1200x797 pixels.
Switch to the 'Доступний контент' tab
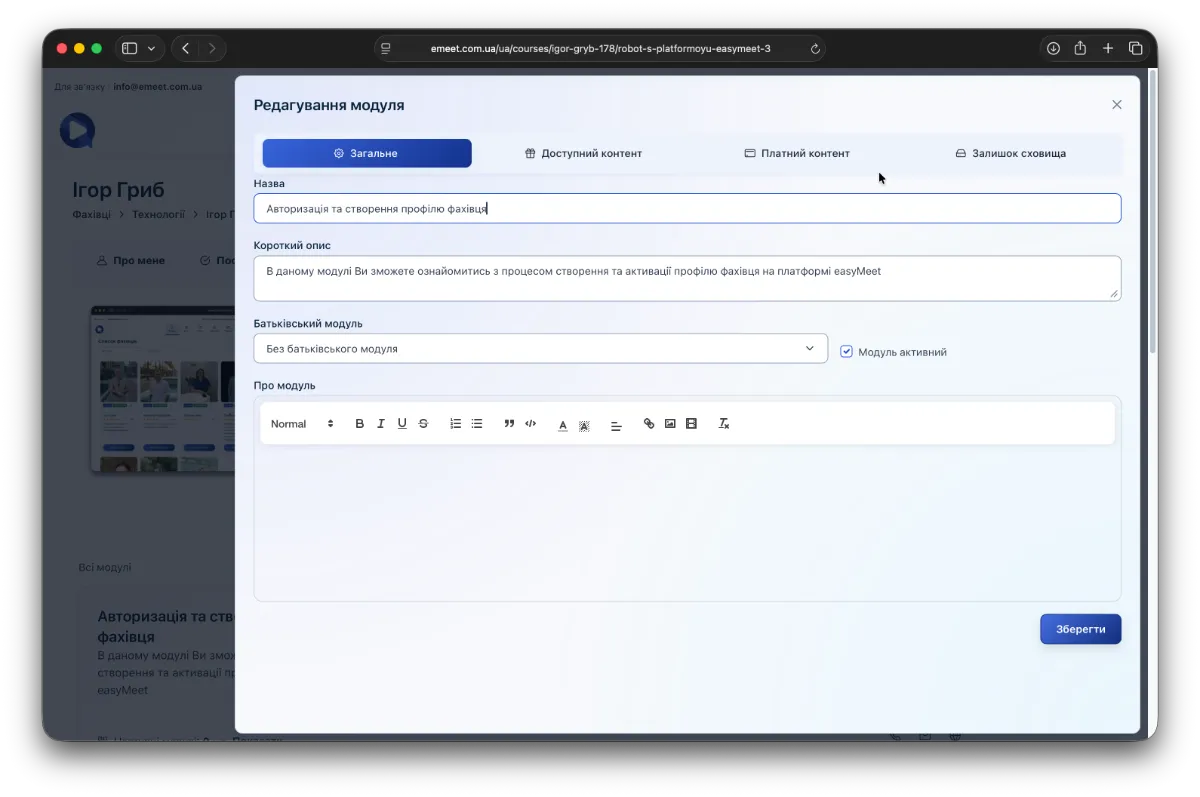(584, 154)
